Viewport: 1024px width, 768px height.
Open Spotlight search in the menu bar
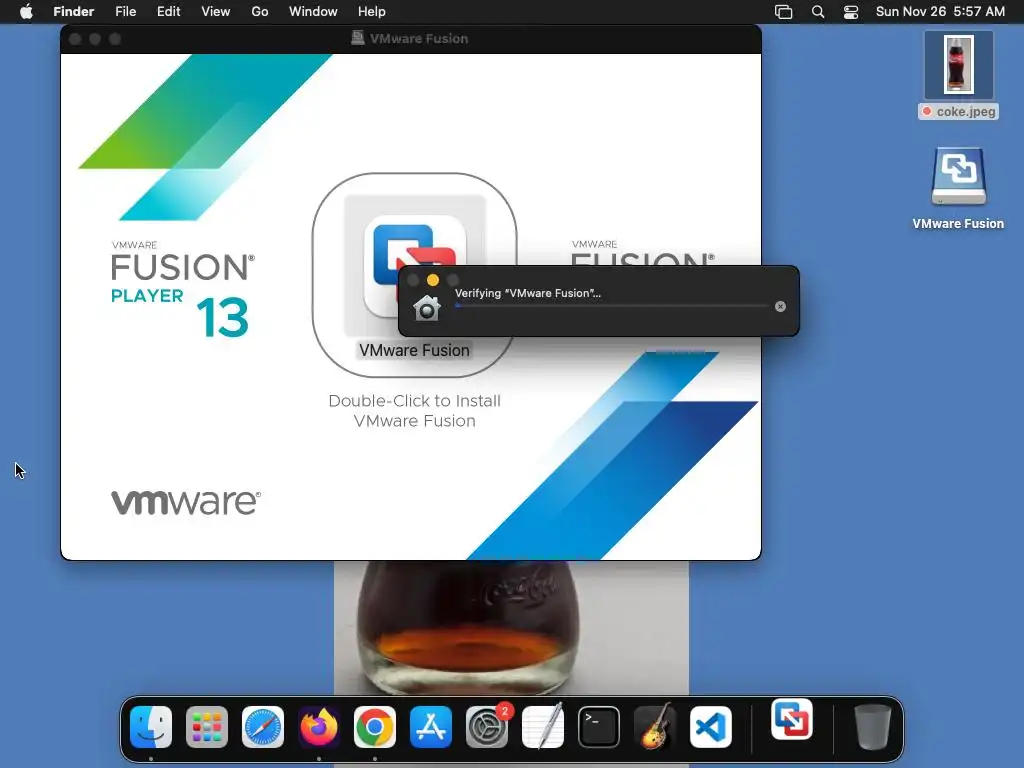(x=818, y=12)
